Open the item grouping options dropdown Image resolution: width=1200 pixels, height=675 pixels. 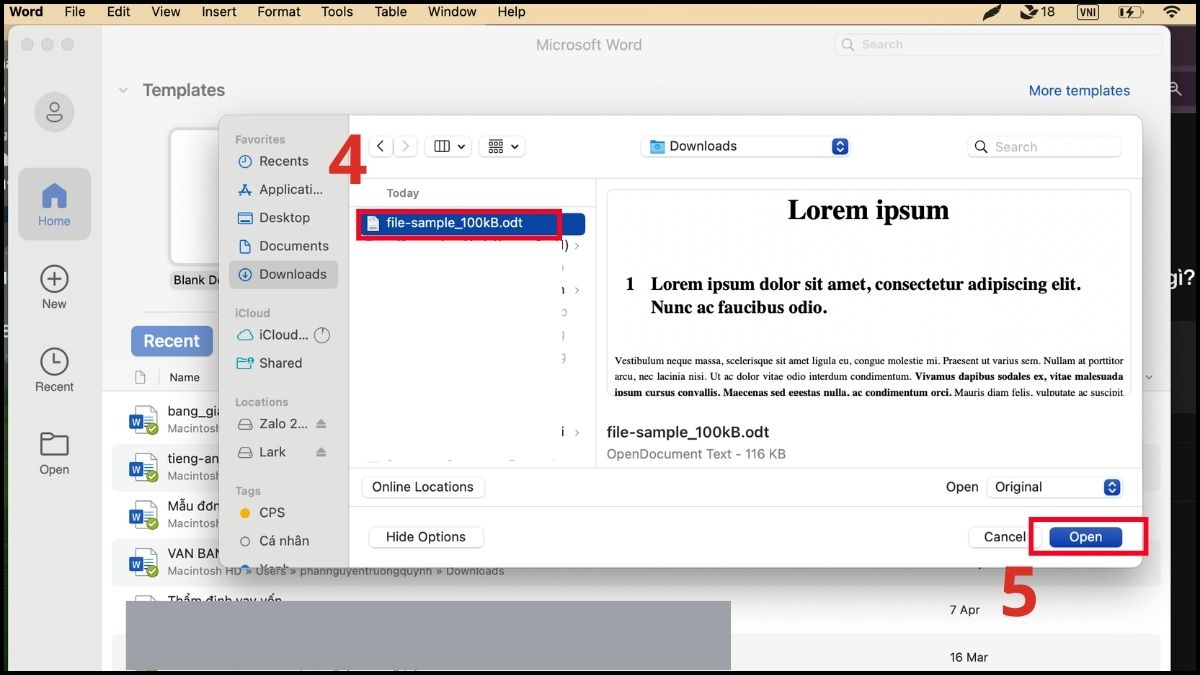[x=503, y=146]
